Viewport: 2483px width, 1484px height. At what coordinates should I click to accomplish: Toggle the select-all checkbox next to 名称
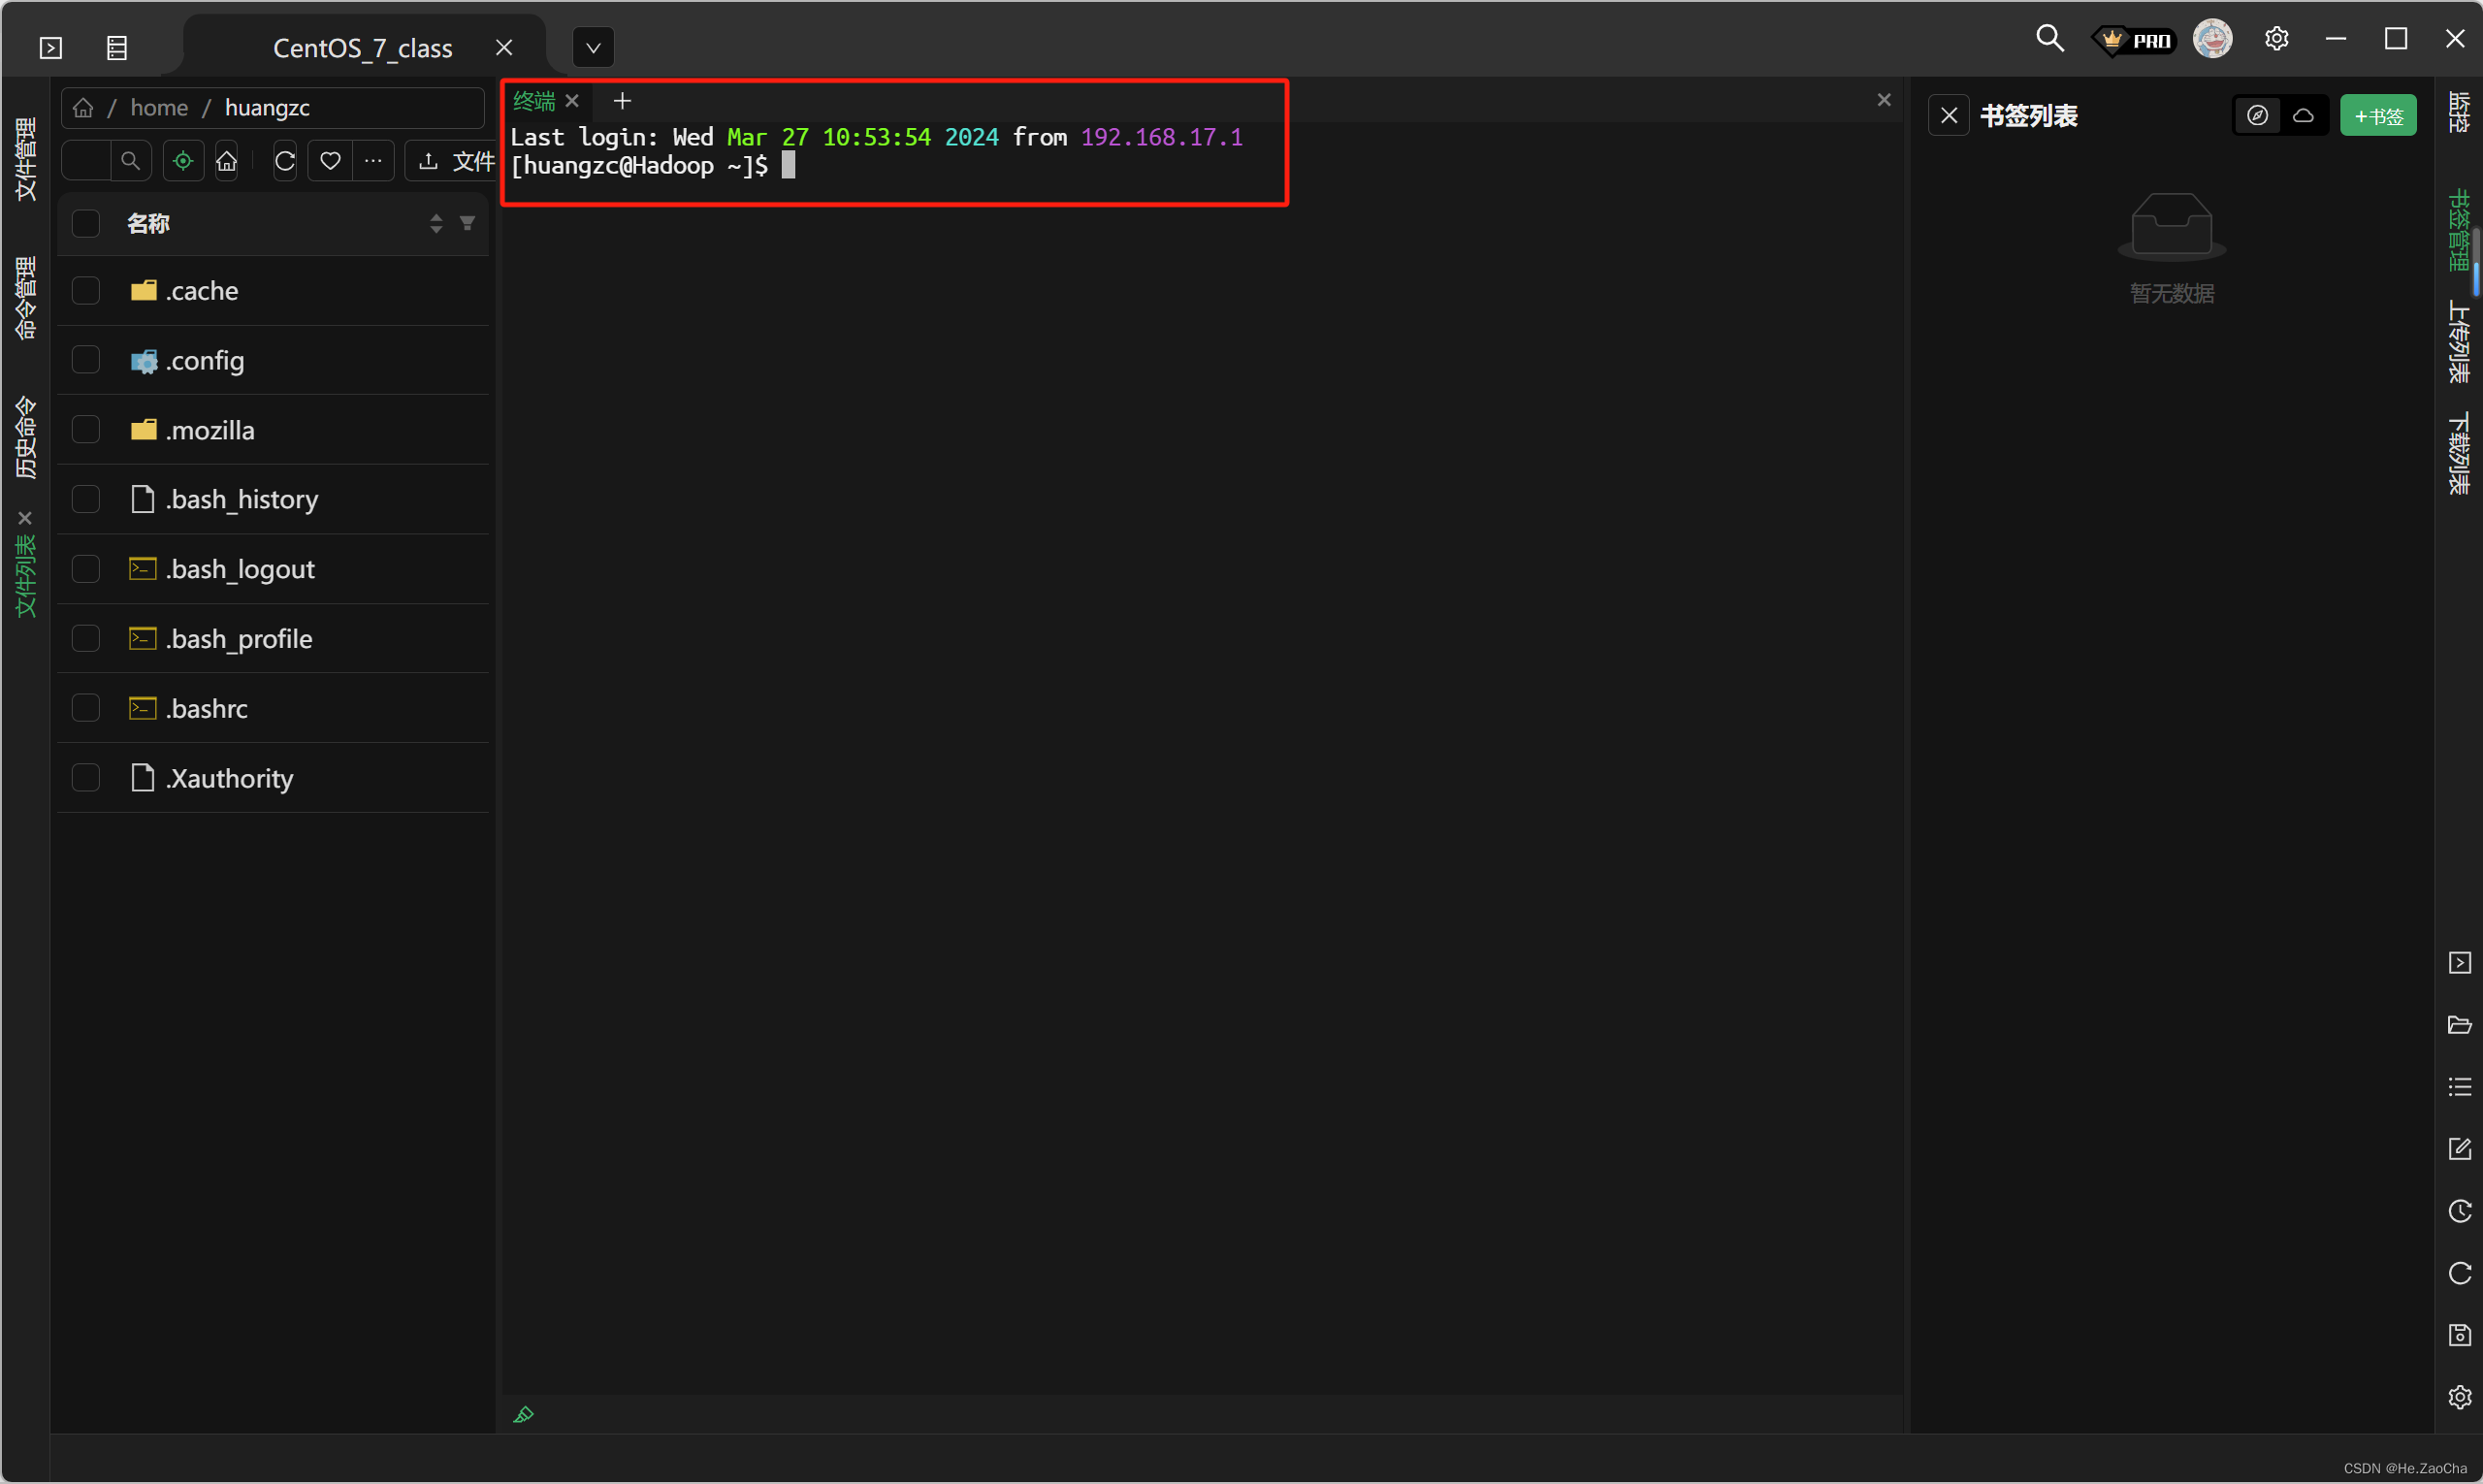(x=86, y=223)
